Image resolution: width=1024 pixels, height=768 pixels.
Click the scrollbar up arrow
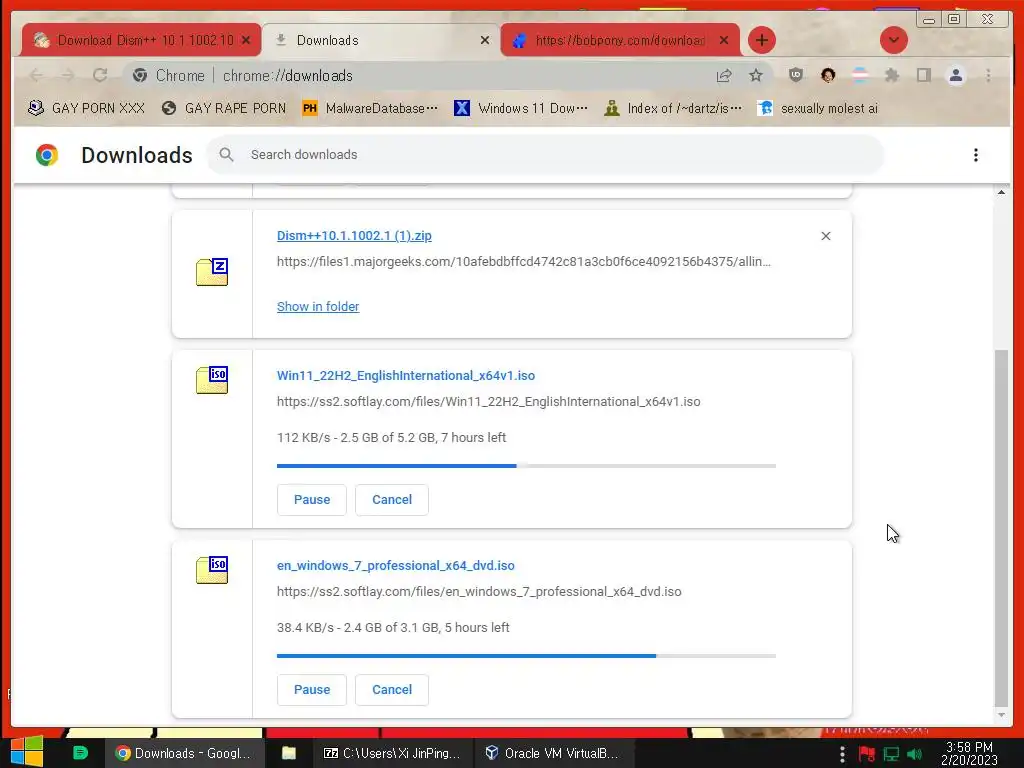[x=1001, y=192]
